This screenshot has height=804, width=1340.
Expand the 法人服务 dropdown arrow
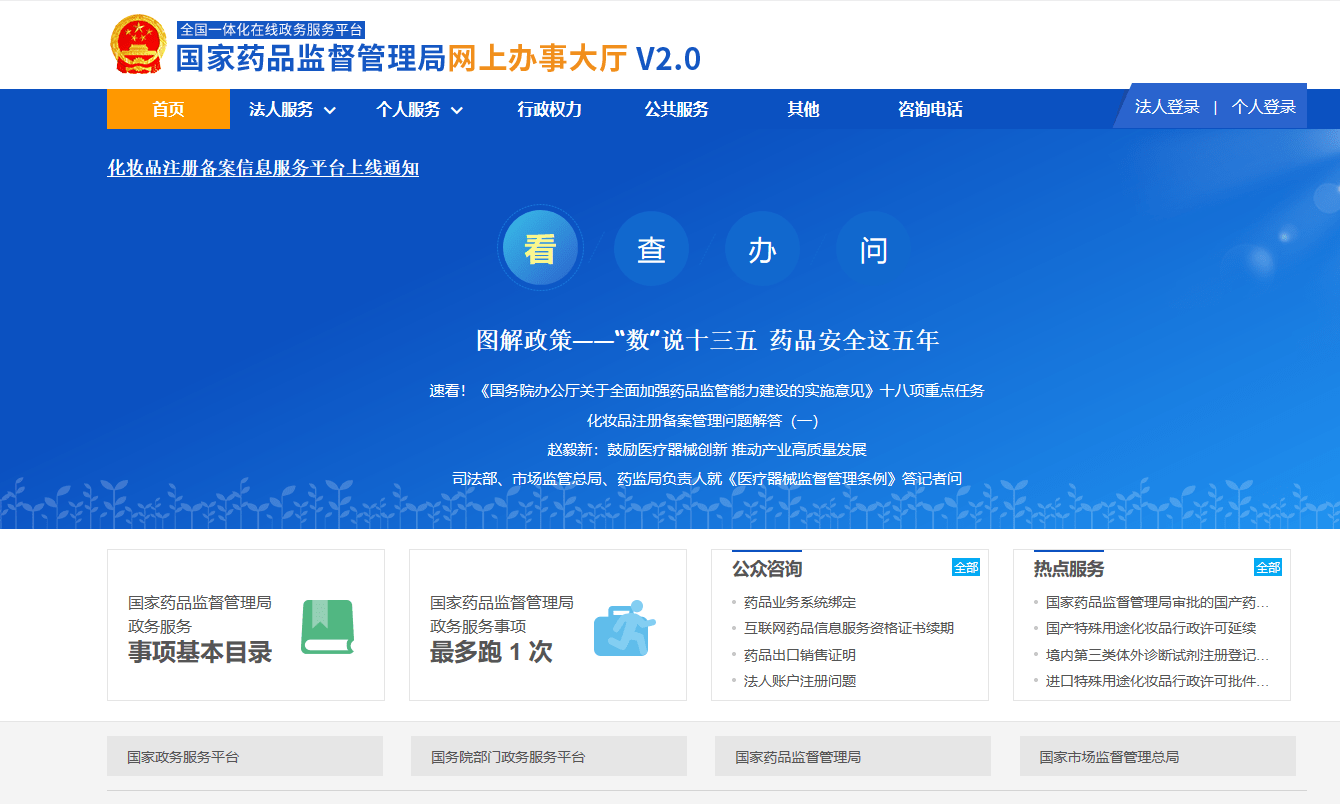point(329,110)
